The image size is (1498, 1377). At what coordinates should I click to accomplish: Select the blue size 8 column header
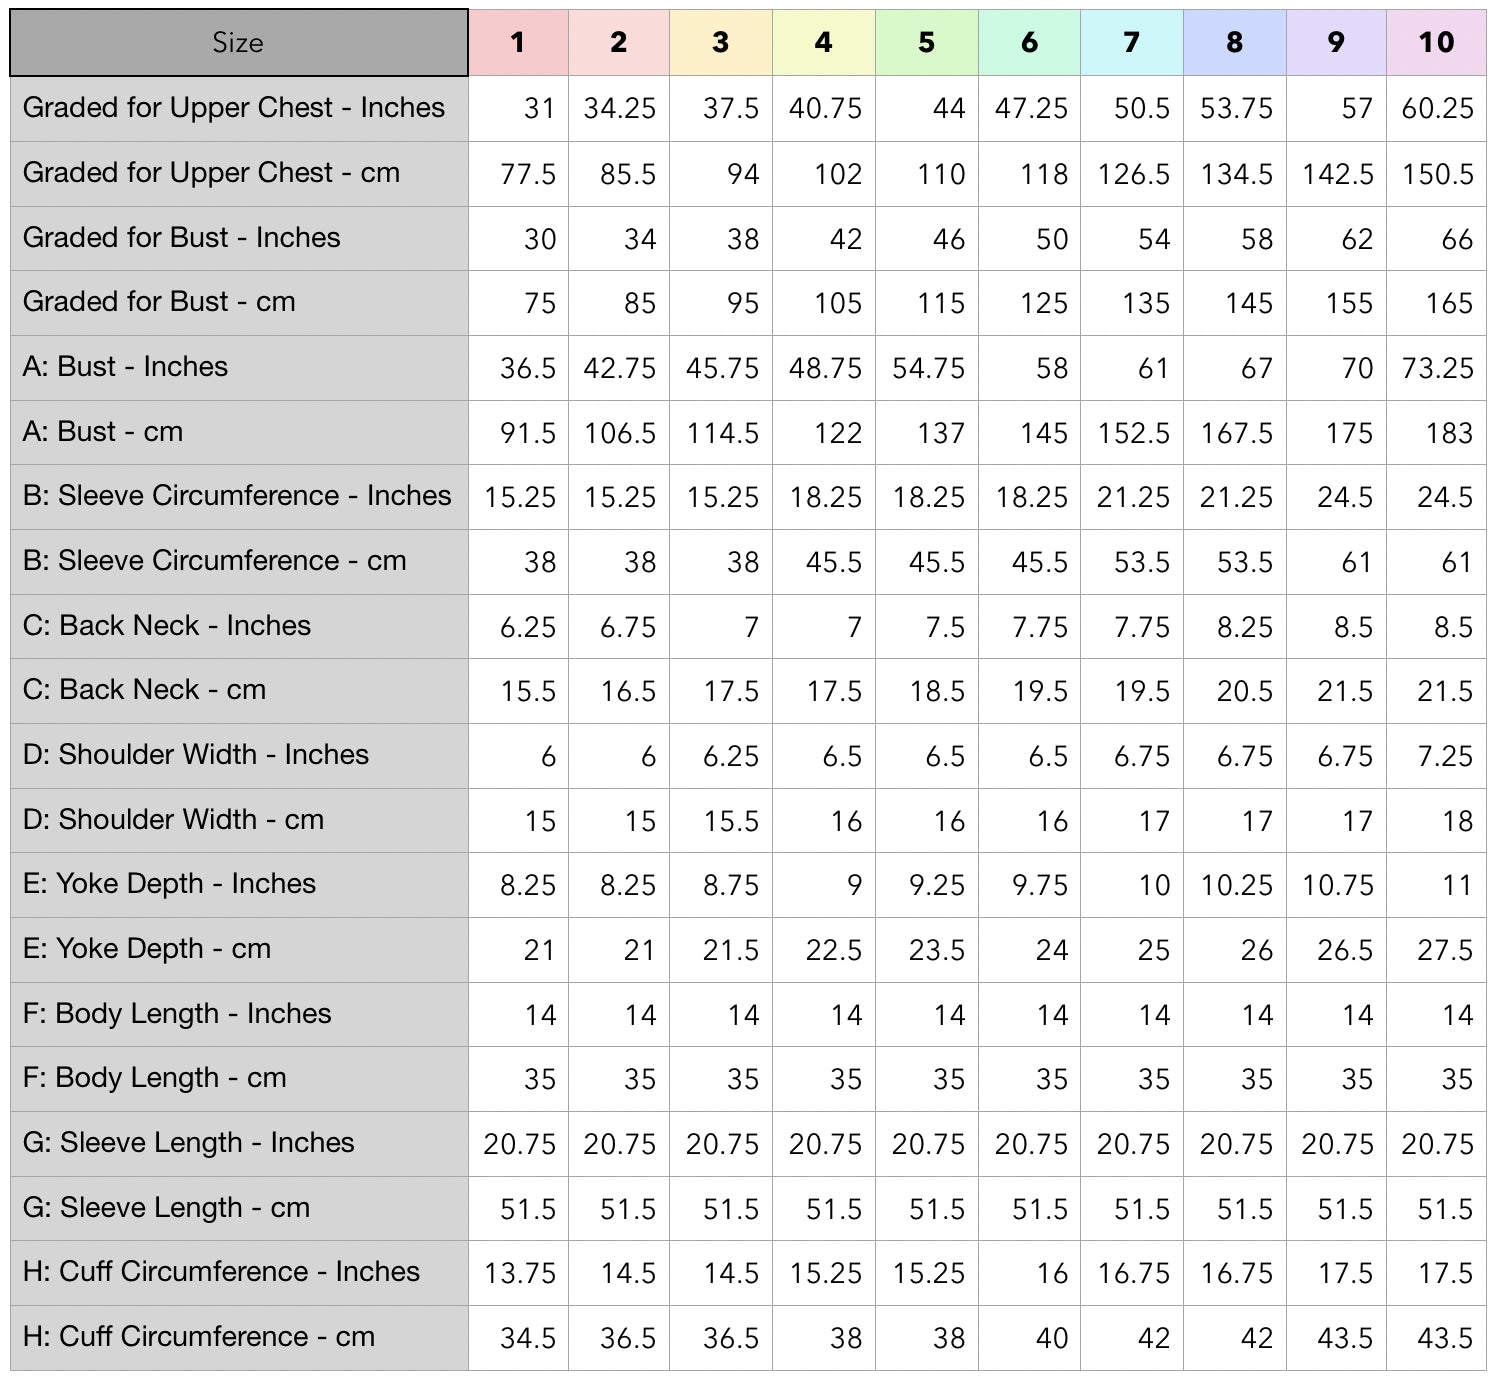click(x=1235, y=43)
